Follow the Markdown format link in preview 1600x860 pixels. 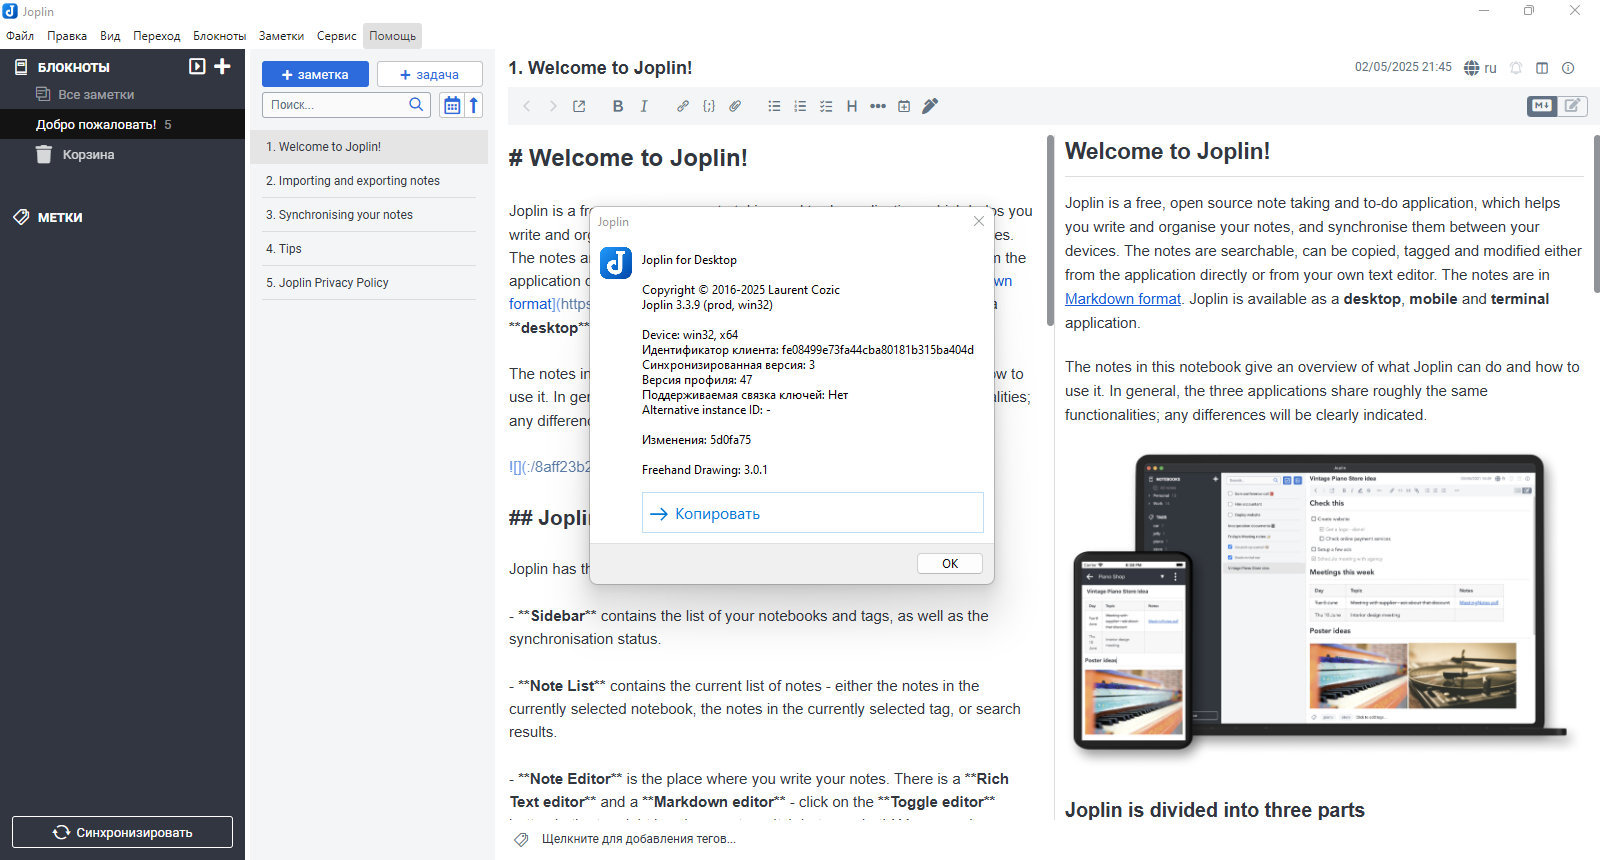[x=1122, y=299]
